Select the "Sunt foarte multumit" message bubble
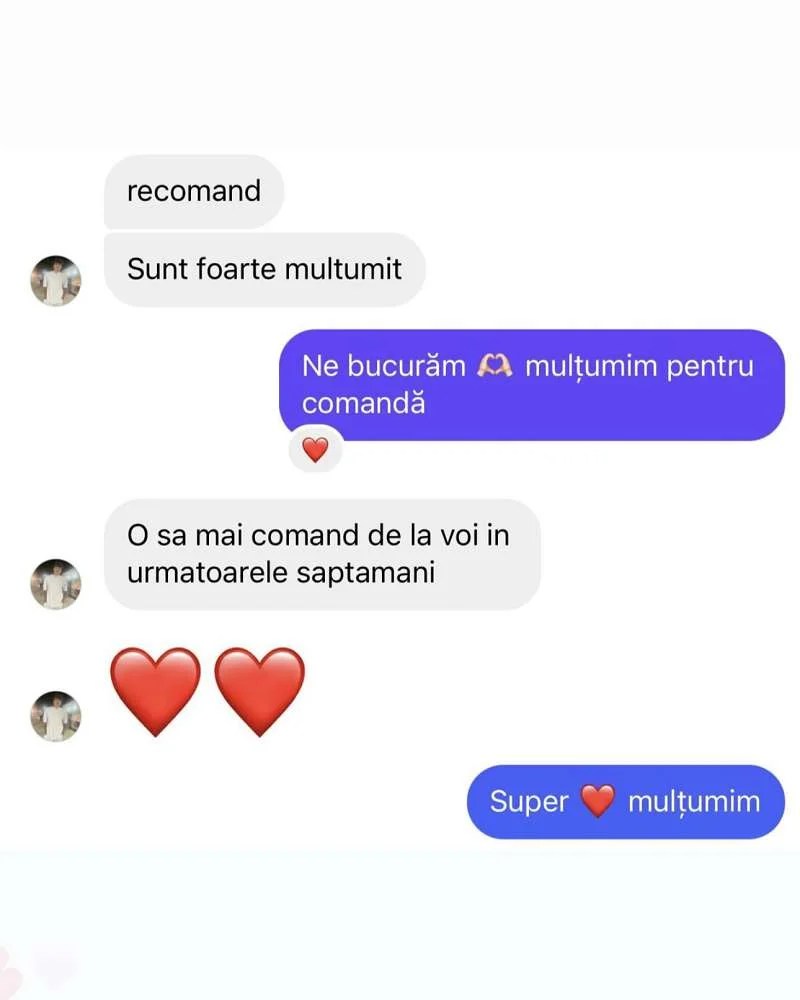800x1000 pixels. (x=265, y=269)
